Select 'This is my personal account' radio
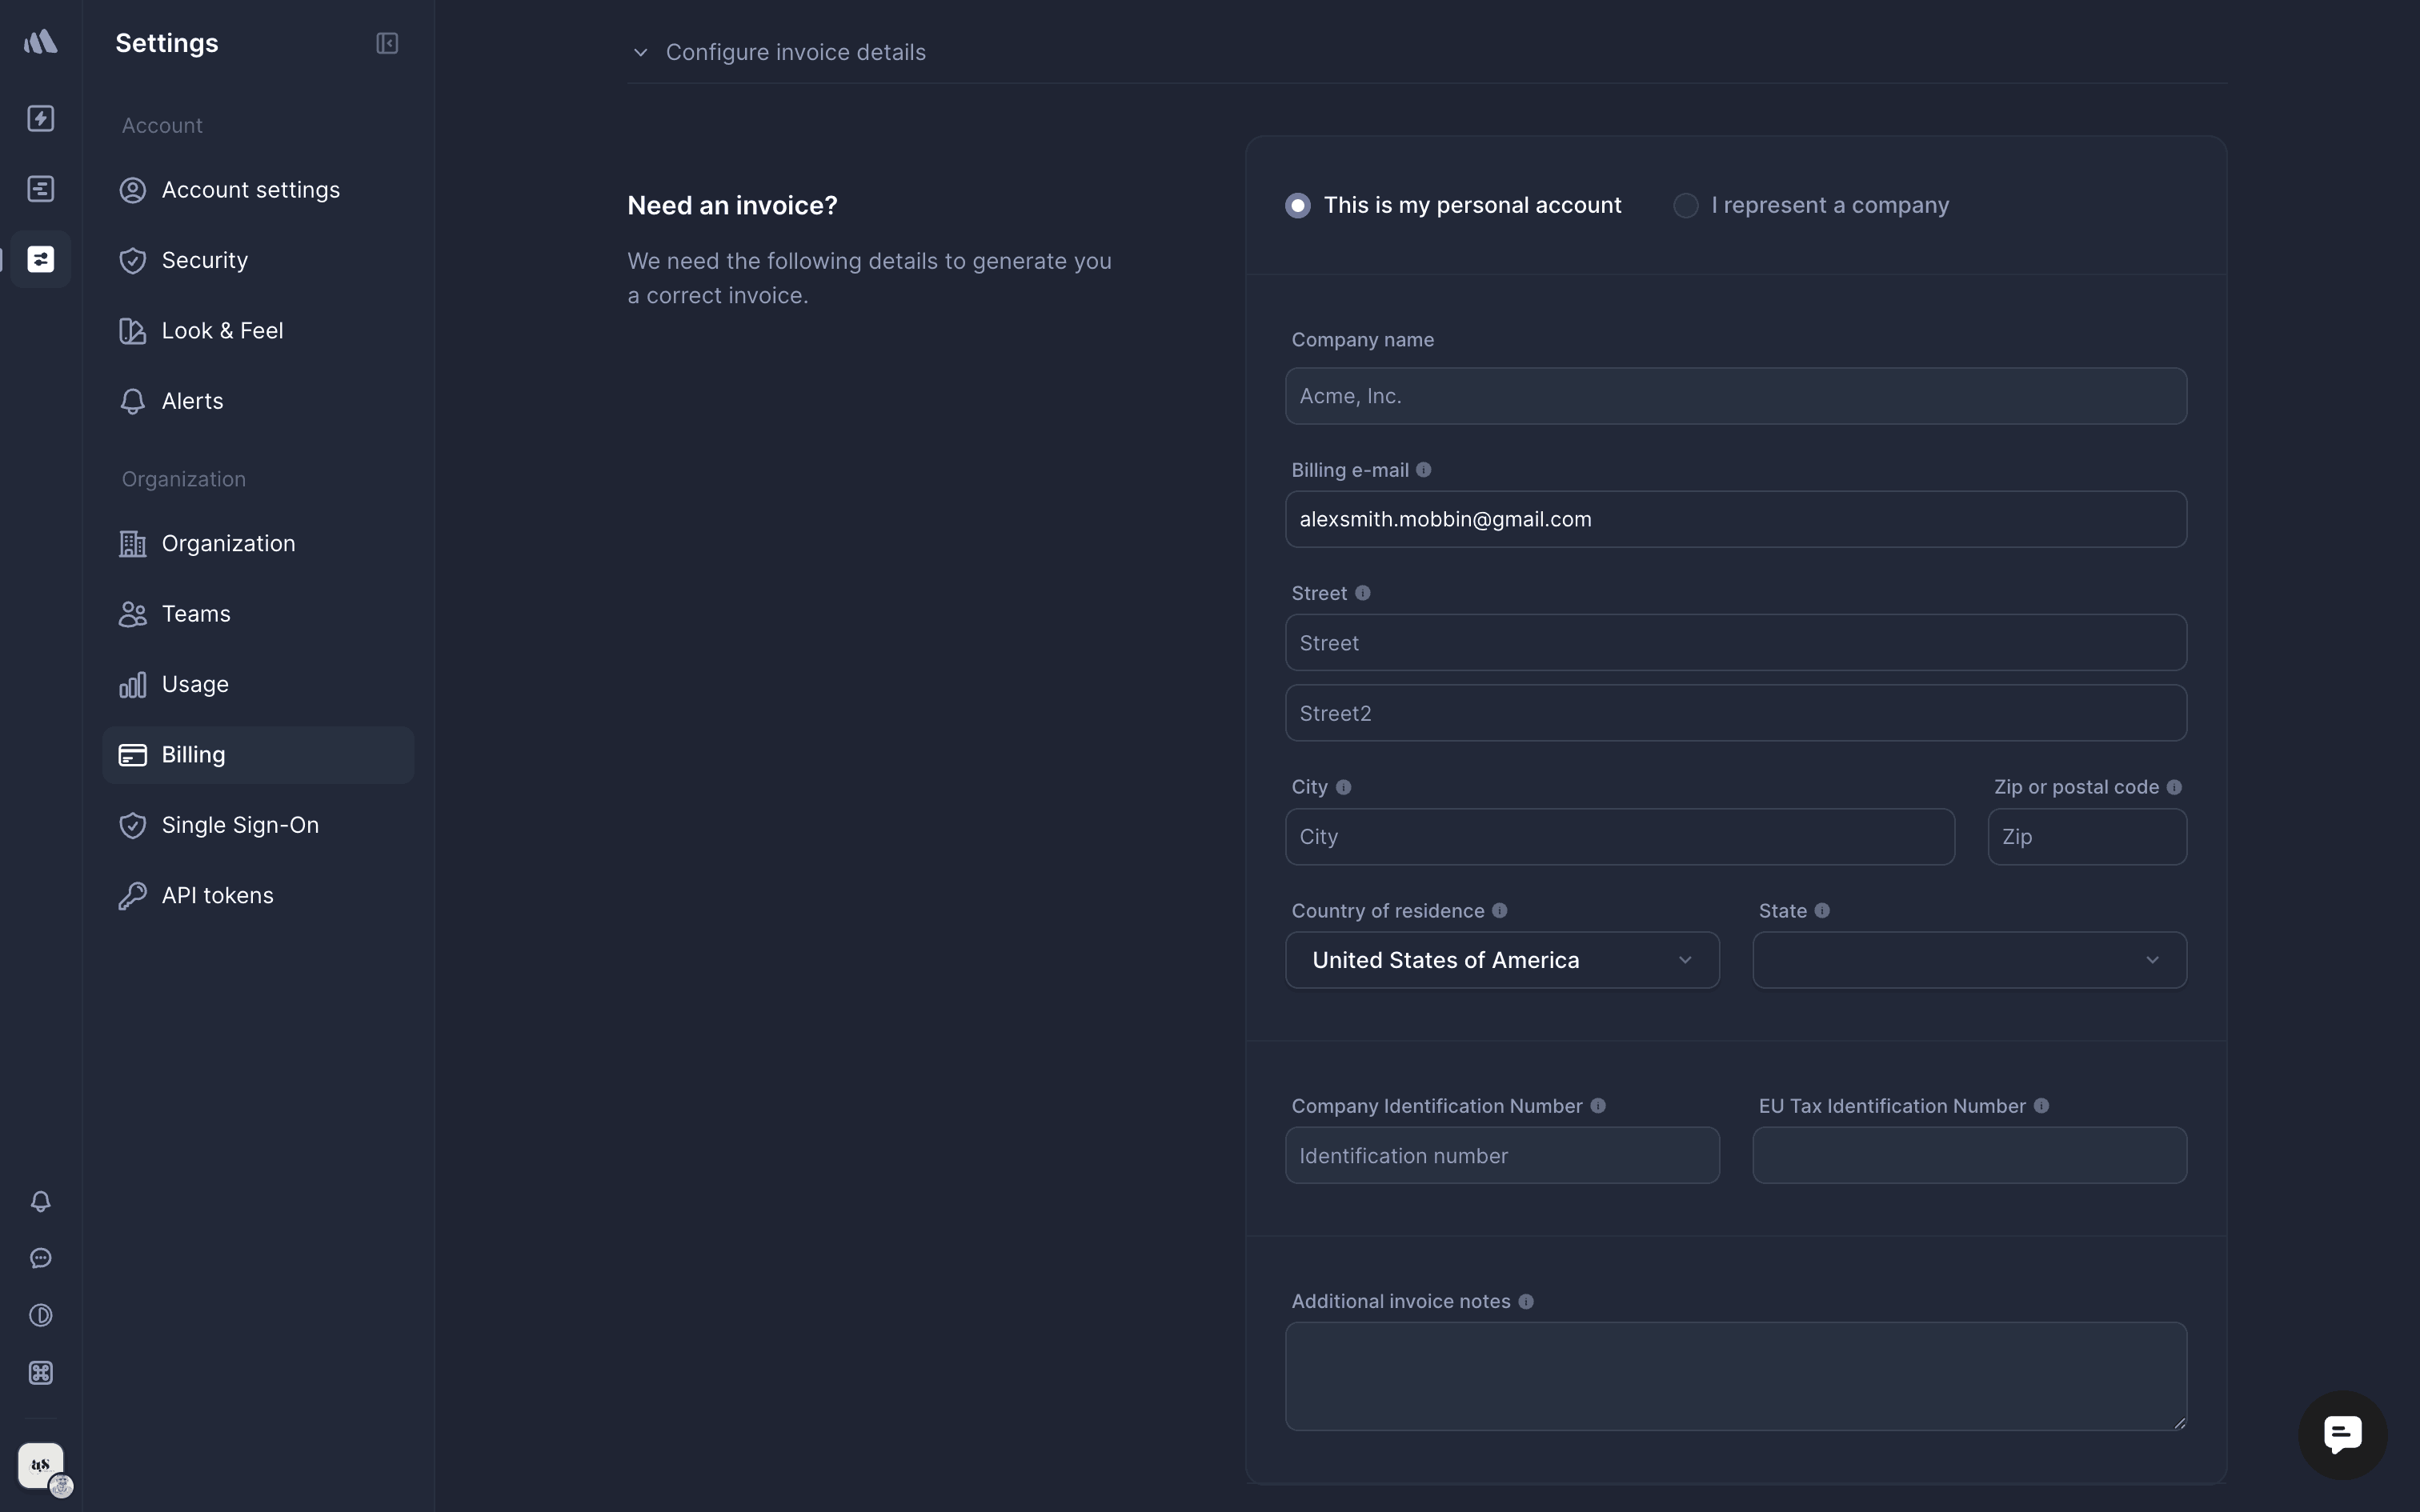Image resolution: width=2420 pixels, height=1512 pixels. [1298, 206]
